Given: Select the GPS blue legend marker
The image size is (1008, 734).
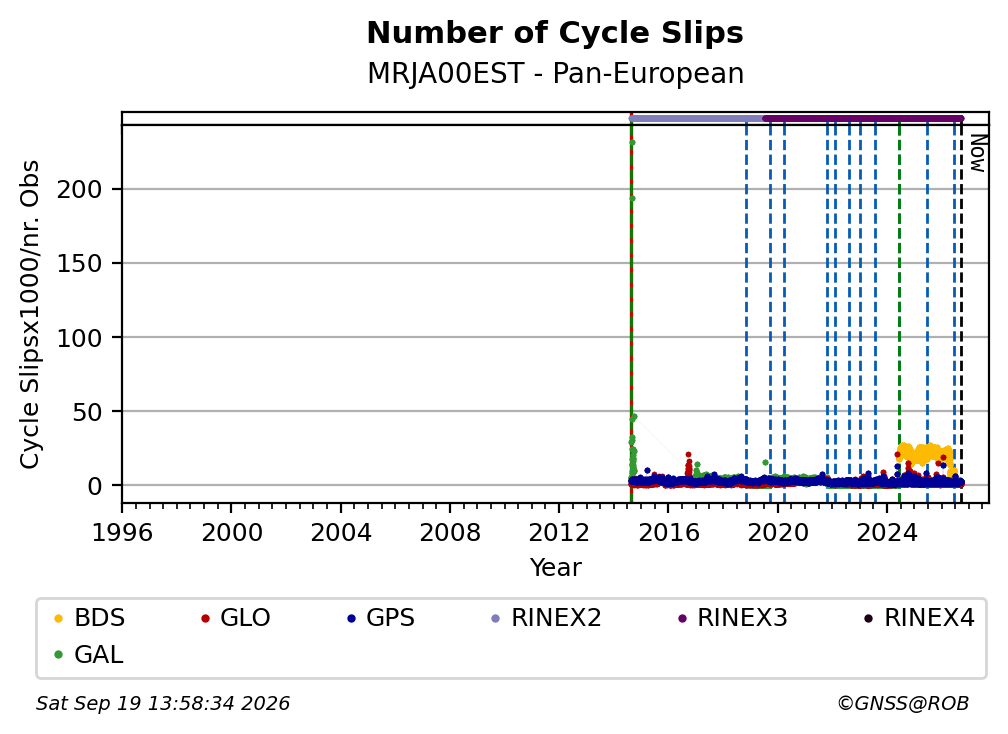Looking at the screenshot, I should [x=351, y=619].
